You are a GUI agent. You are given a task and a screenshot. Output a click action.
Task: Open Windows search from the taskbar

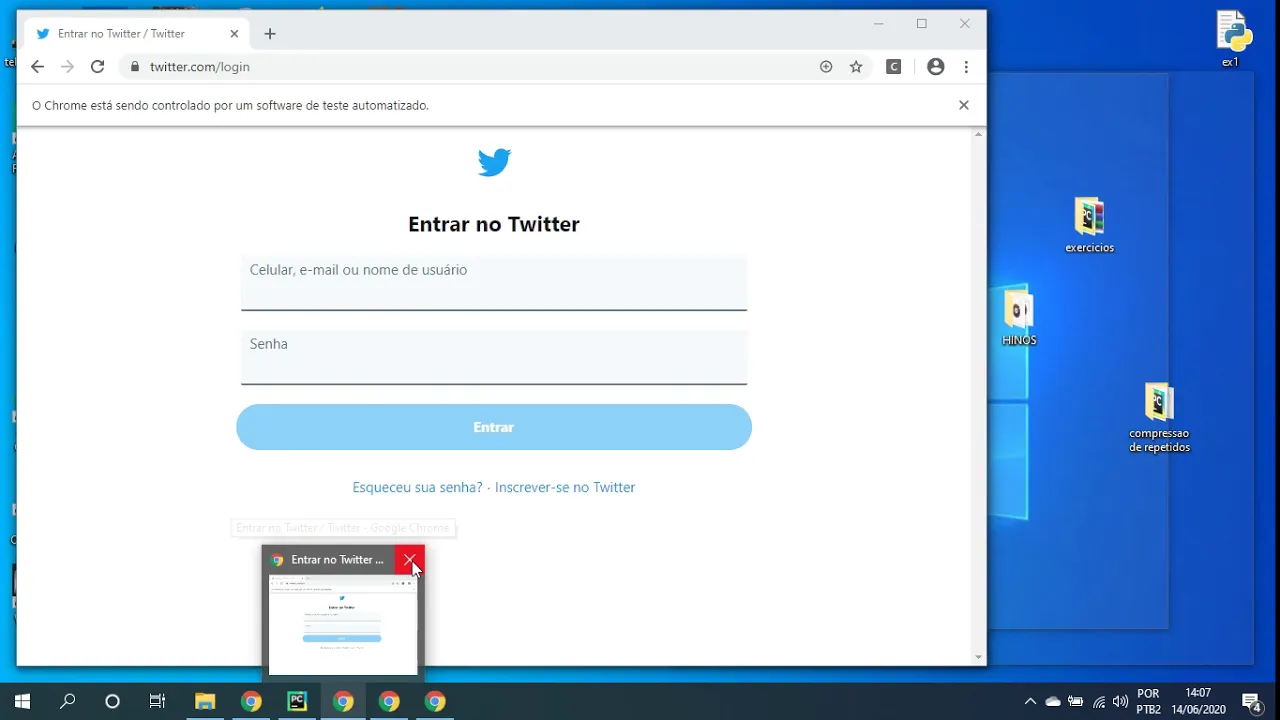[x=68, y=701]
